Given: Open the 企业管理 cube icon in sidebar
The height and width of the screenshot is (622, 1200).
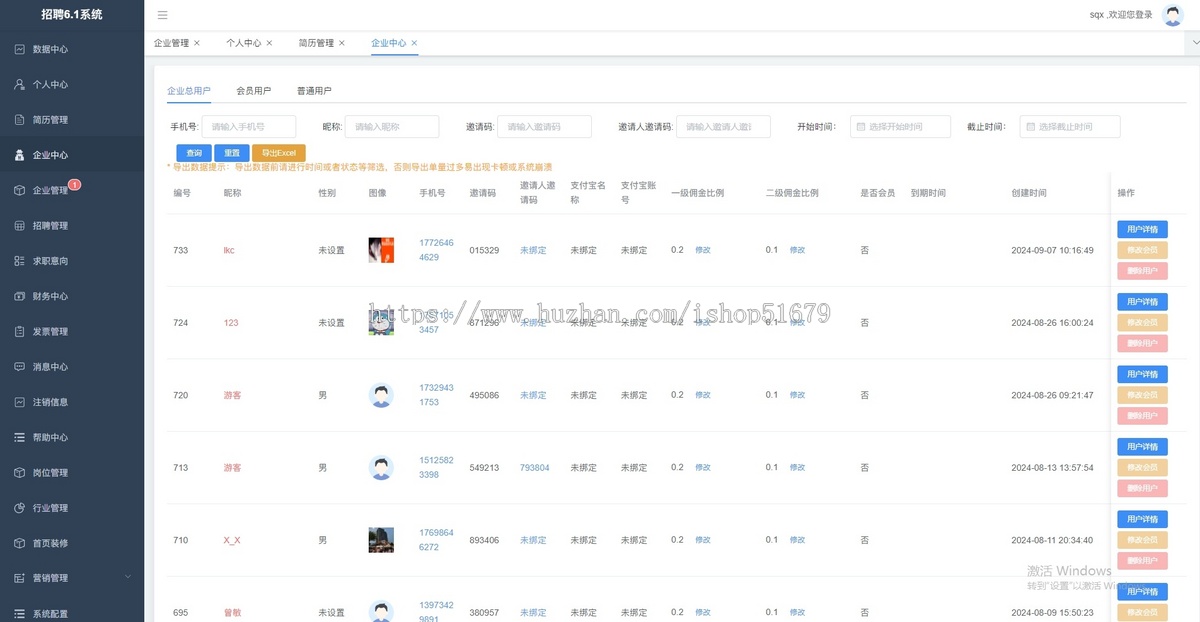Looking at the screenshot, I should pyautogui.click(x=20, y=190).
